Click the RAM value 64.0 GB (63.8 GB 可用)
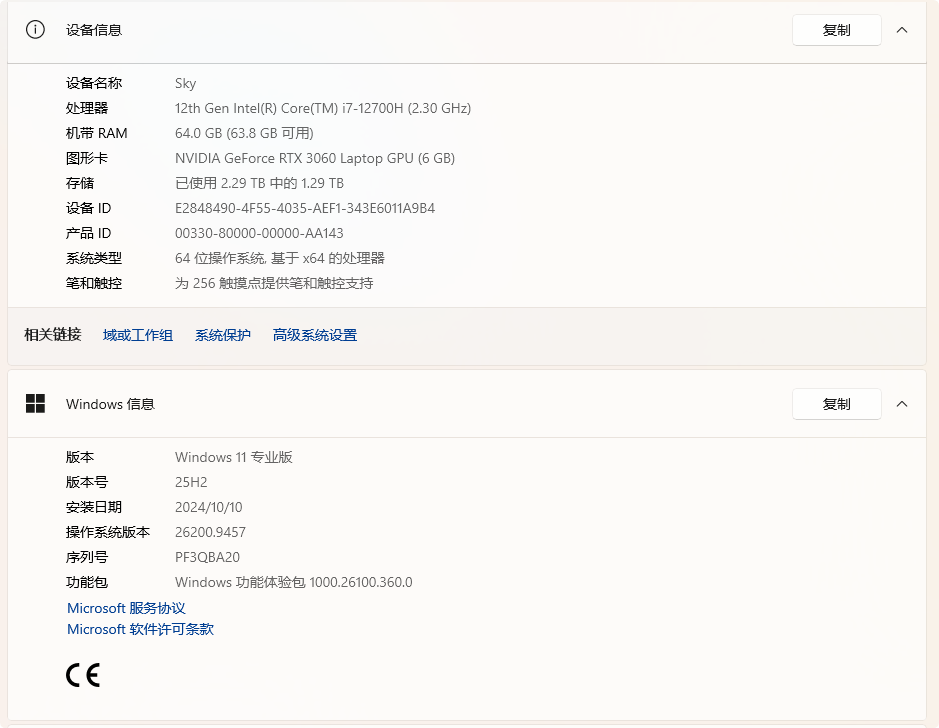This screenshot has height=728, width=939. pos(244,133)
